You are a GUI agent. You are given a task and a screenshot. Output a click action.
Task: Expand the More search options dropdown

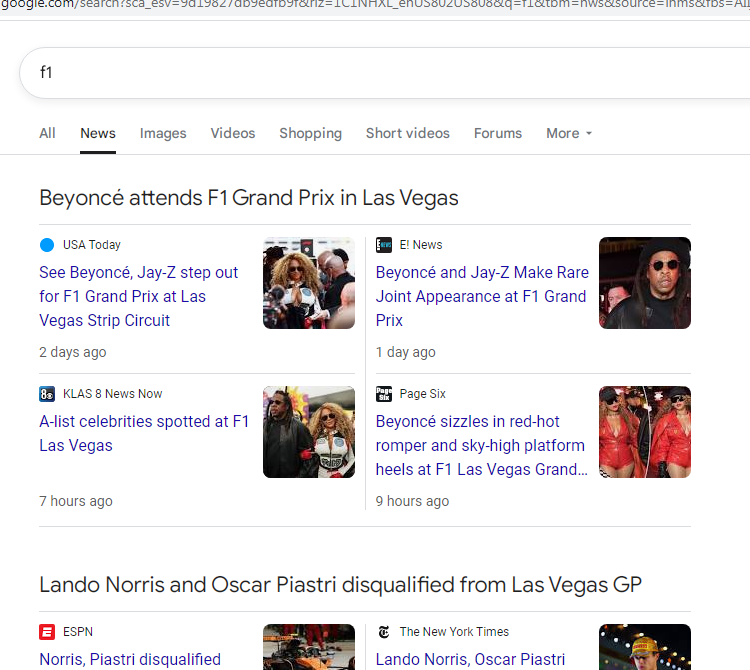(569, 133)
